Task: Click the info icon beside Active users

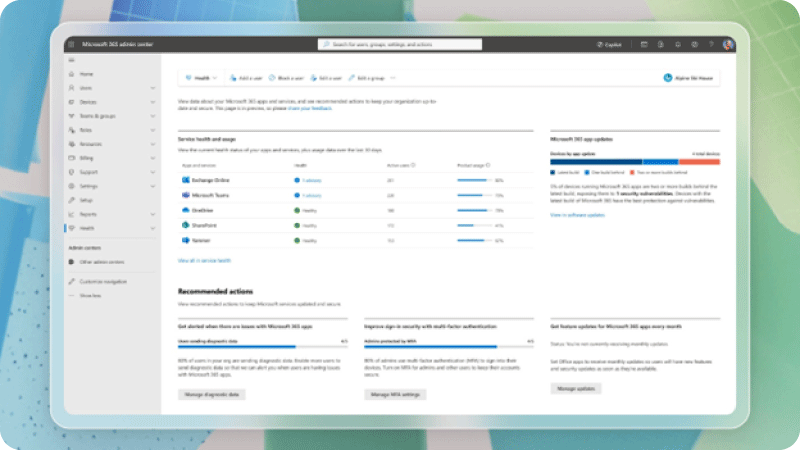Action: (413, 165)
